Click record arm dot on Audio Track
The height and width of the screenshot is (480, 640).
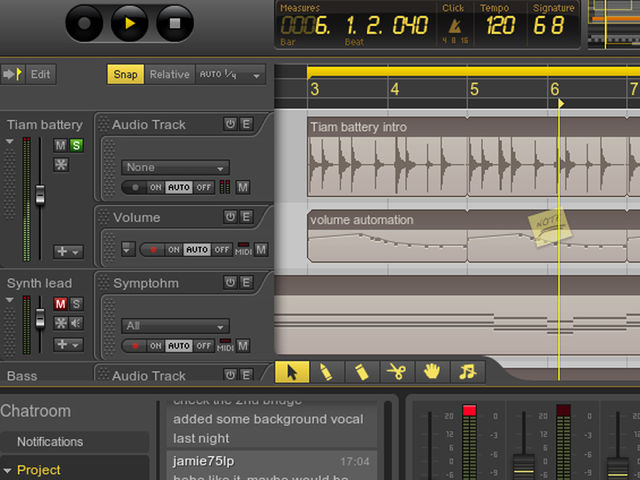(135, 187)
